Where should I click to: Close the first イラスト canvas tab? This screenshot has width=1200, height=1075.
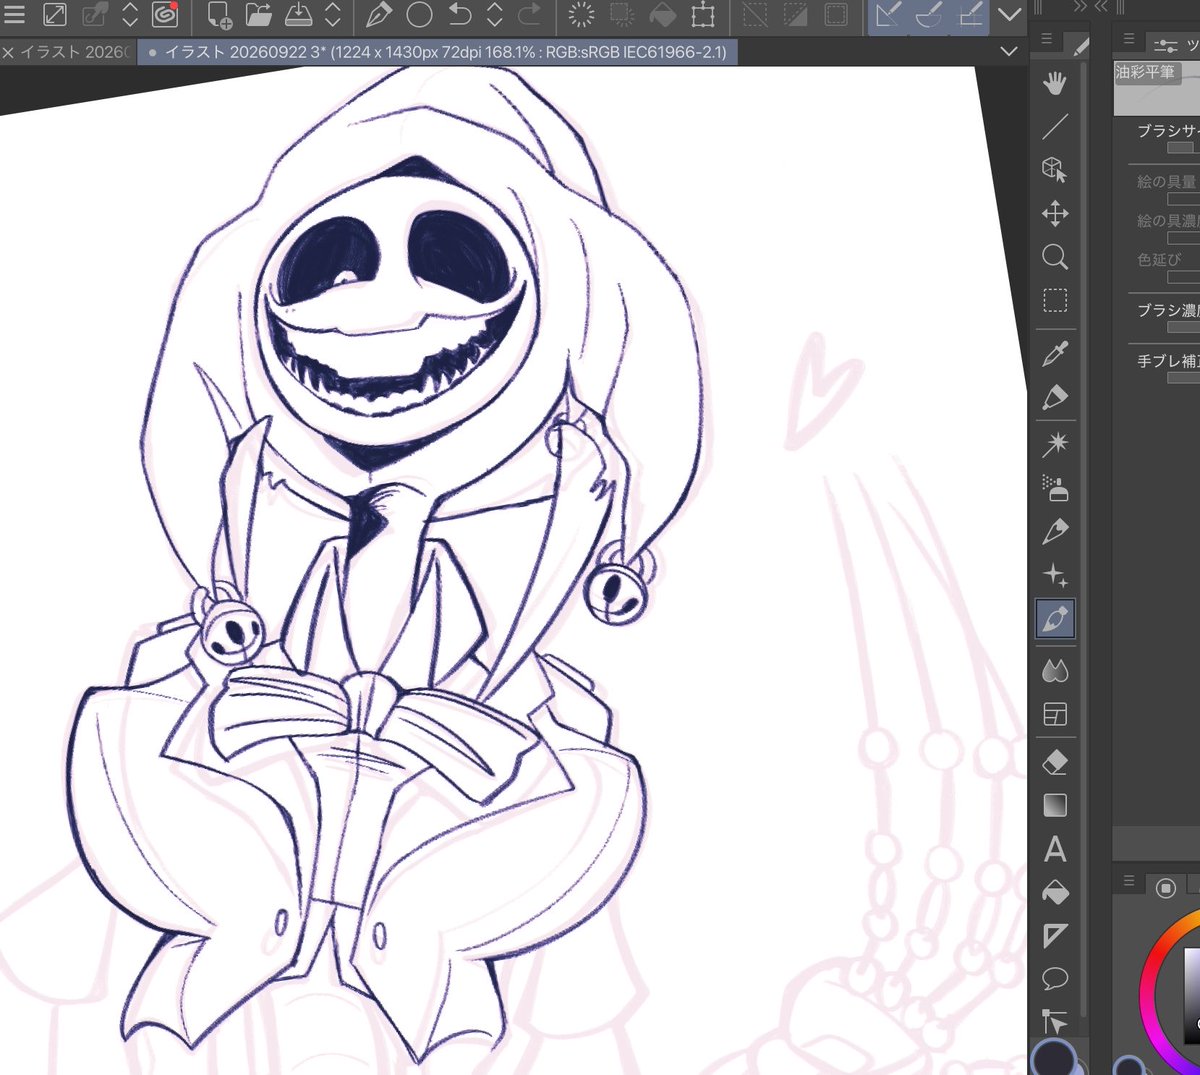tap(8, 52)
